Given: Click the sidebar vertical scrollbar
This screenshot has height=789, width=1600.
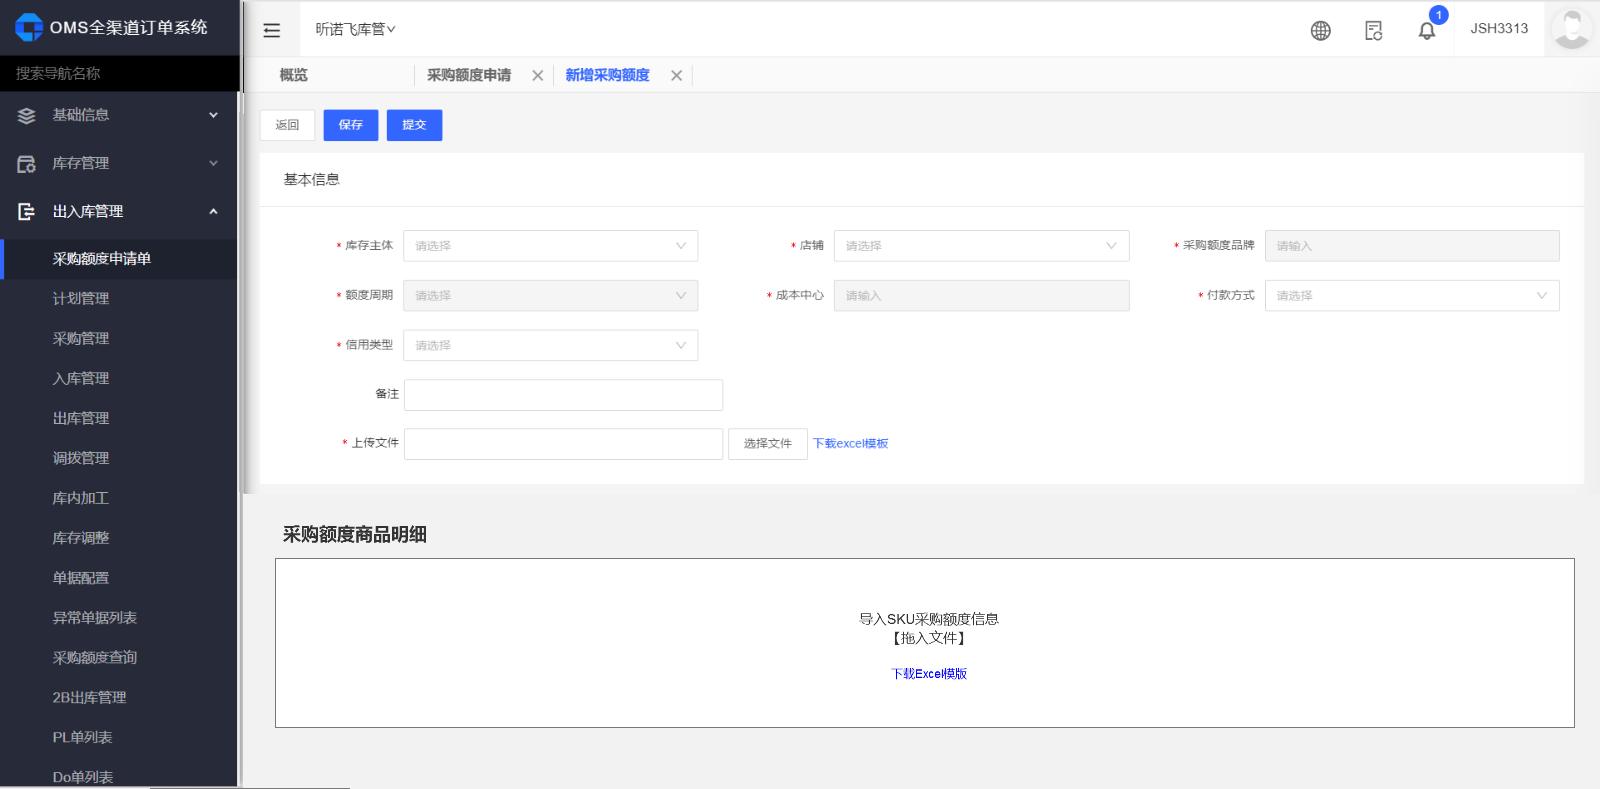Looking at the screenshot, I should 241,292.
